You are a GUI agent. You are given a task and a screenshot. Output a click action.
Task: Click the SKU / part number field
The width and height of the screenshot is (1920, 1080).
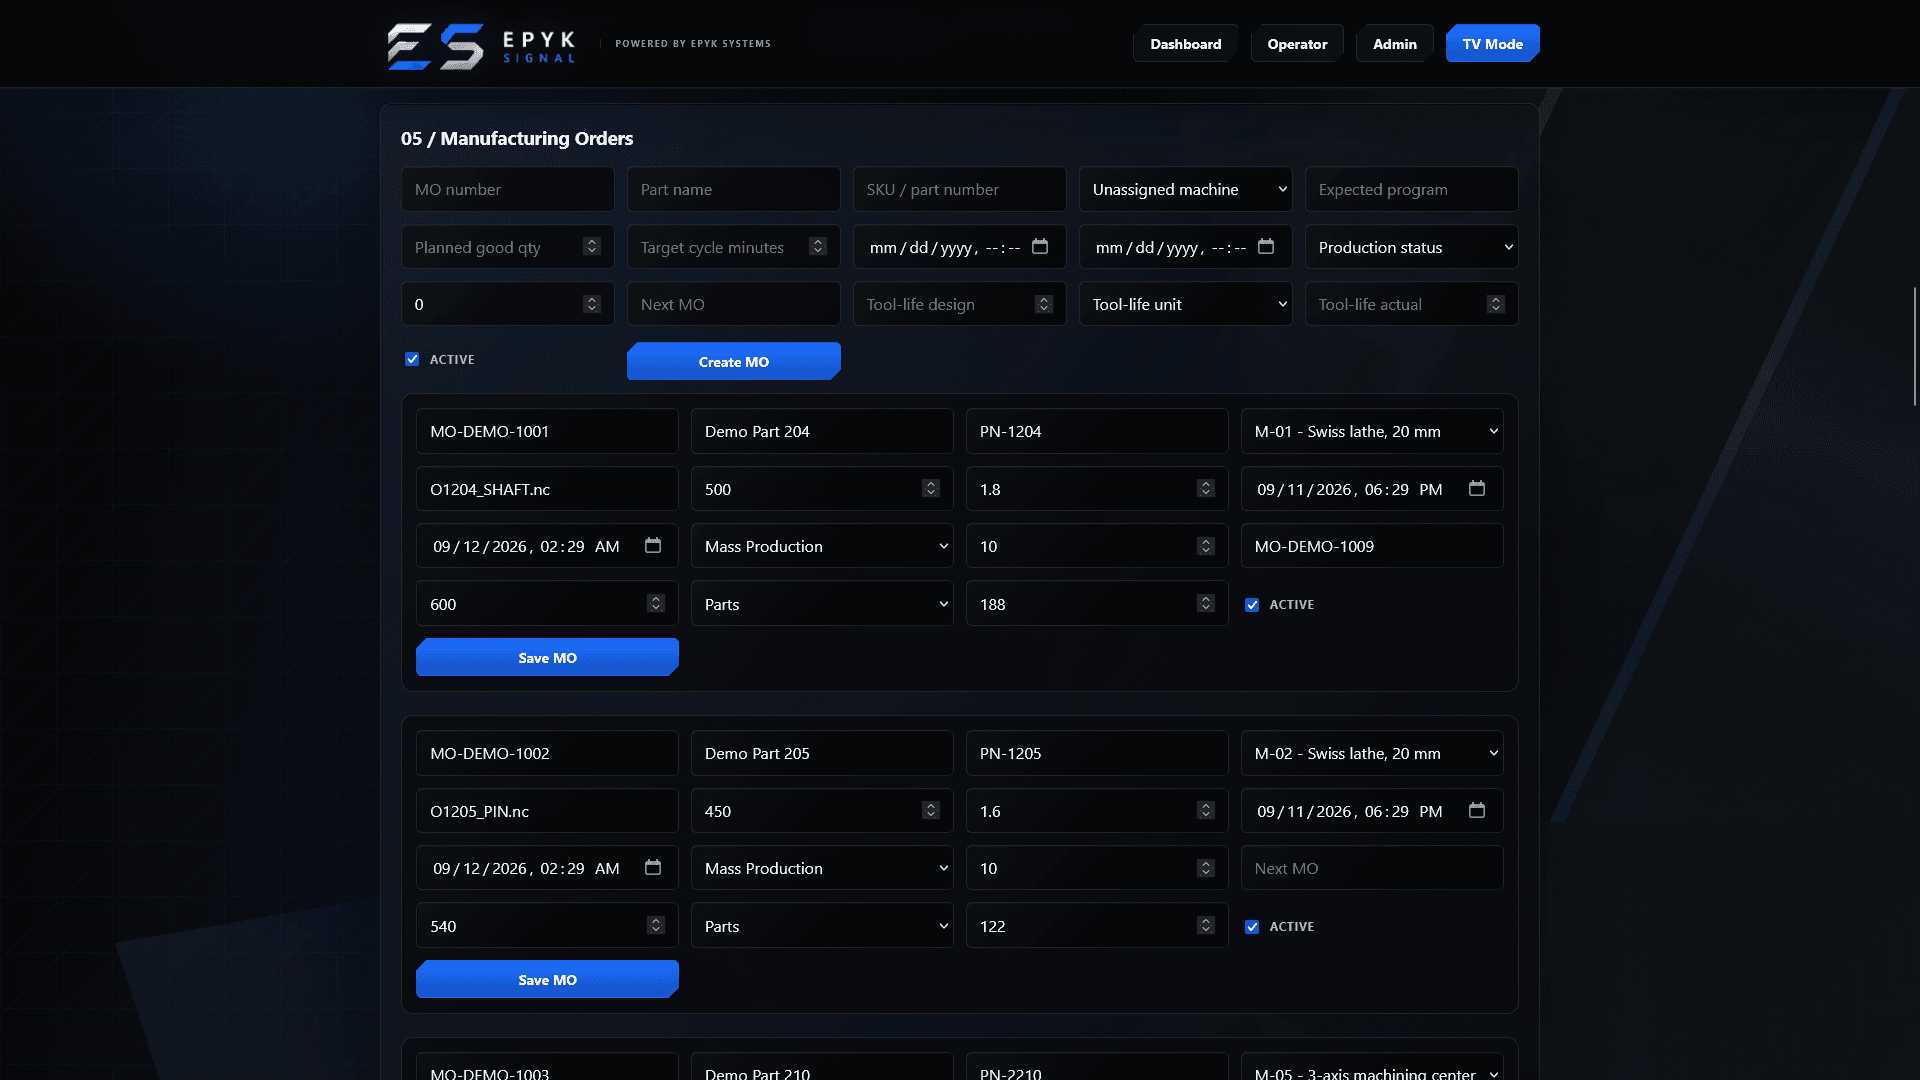[x=959, y=189]
